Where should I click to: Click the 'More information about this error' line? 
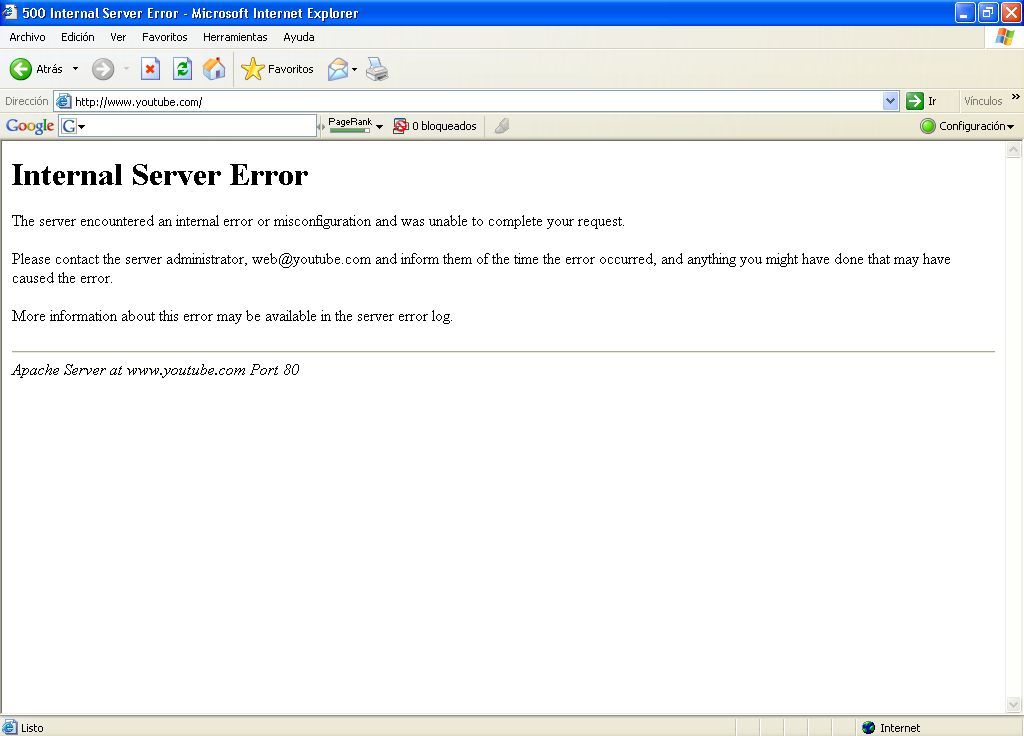(x=232, y=316)
